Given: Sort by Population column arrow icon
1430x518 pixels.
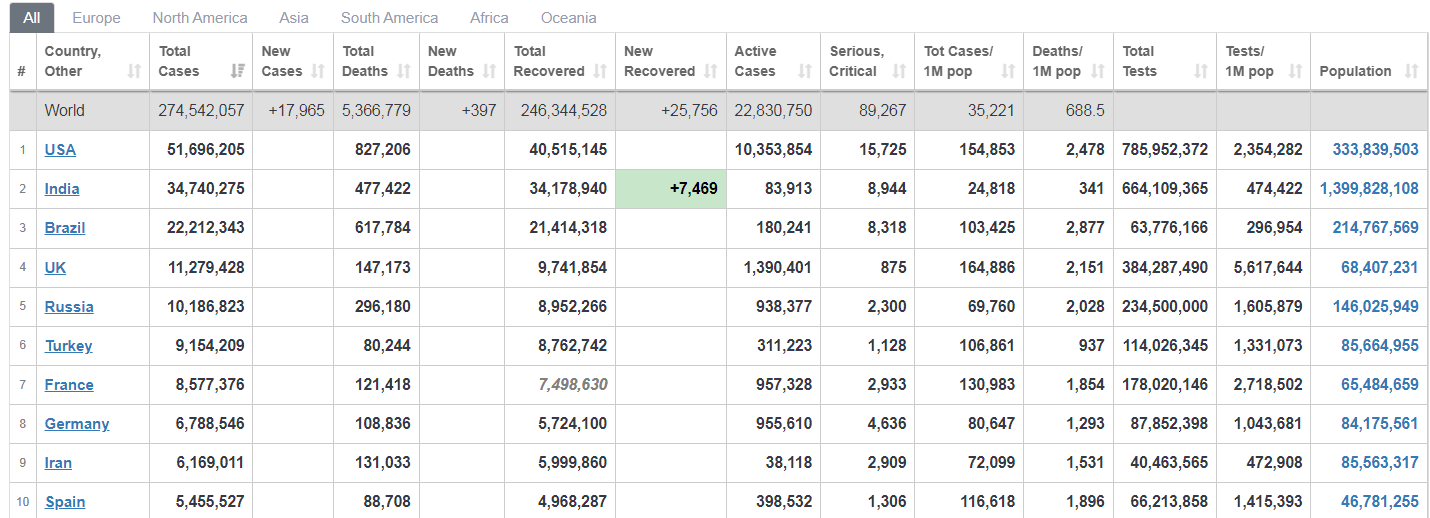Looking at the screenshot, I should [x=1412, y=71].
